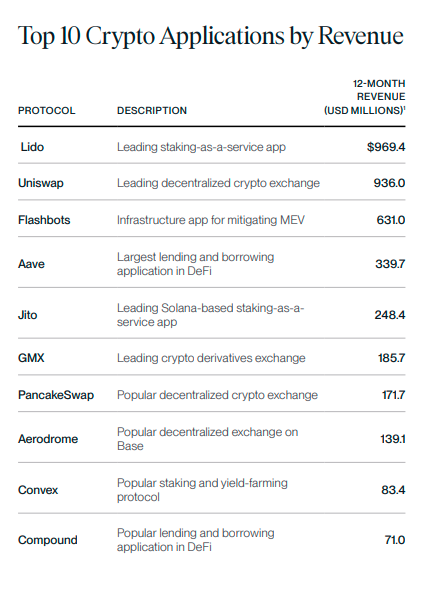Select Uniswap's 936.0 revenue figure
The width and height of the screenshot is (433, 593).
tap(389, 183)
